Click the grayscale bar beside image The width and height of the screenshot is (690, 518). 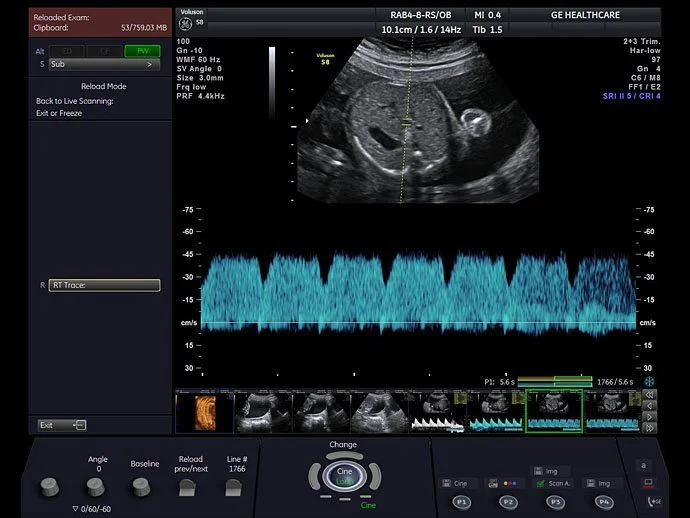[272, 81]
